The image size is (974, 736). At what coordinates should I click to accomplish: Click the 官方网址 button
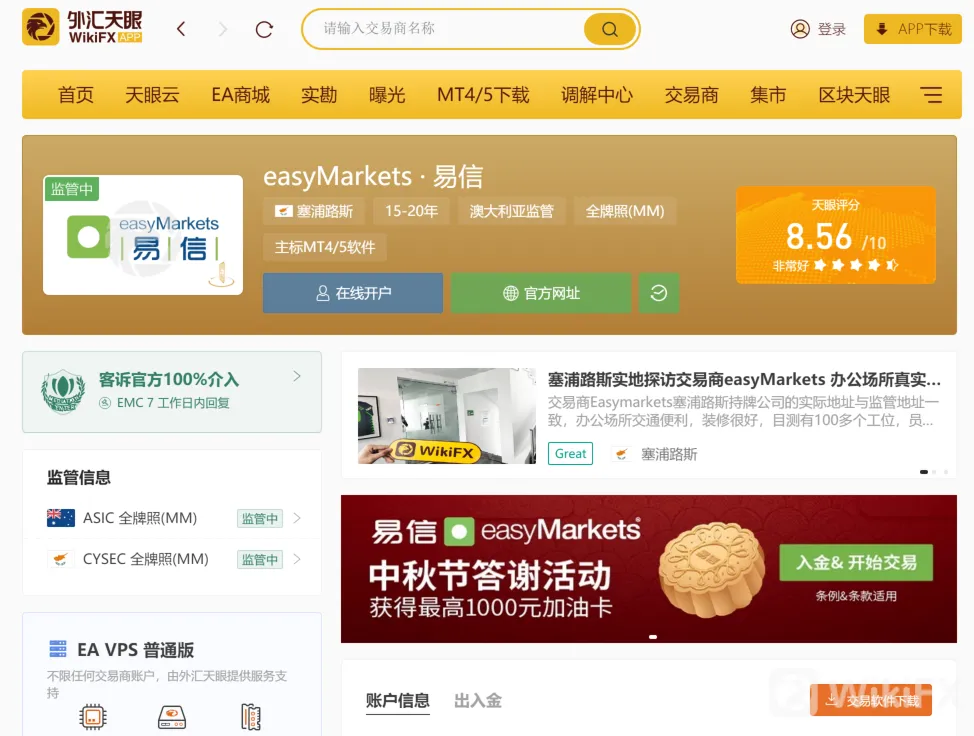point(541,293)
